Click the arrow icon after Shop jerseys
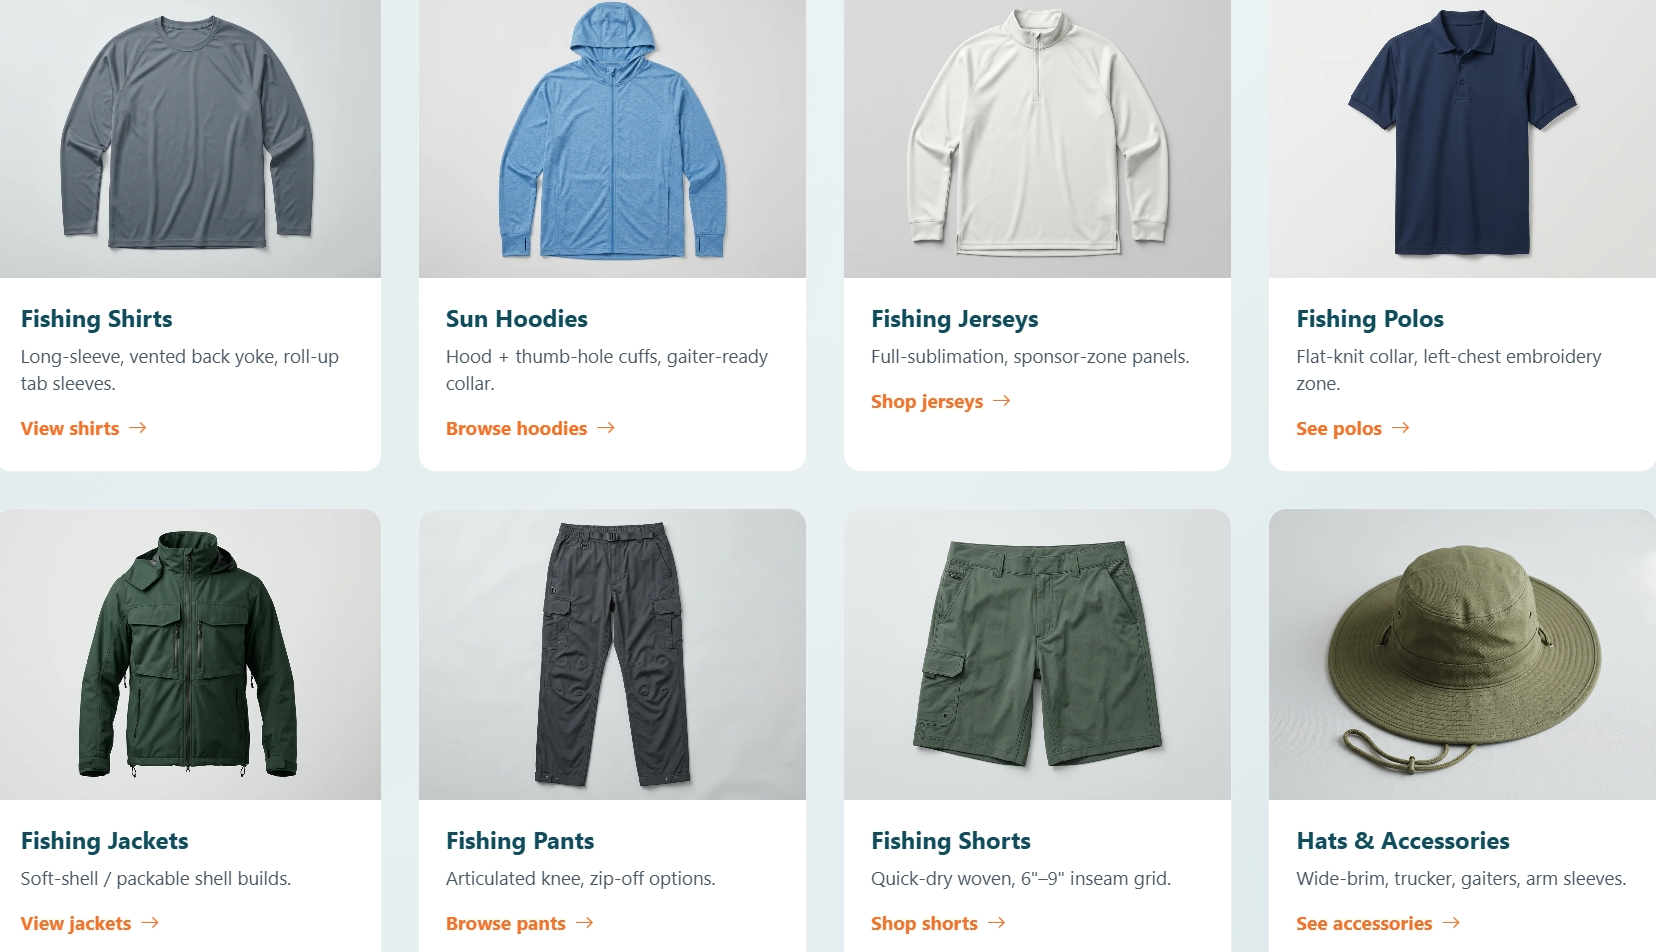 click(1002, 401)
